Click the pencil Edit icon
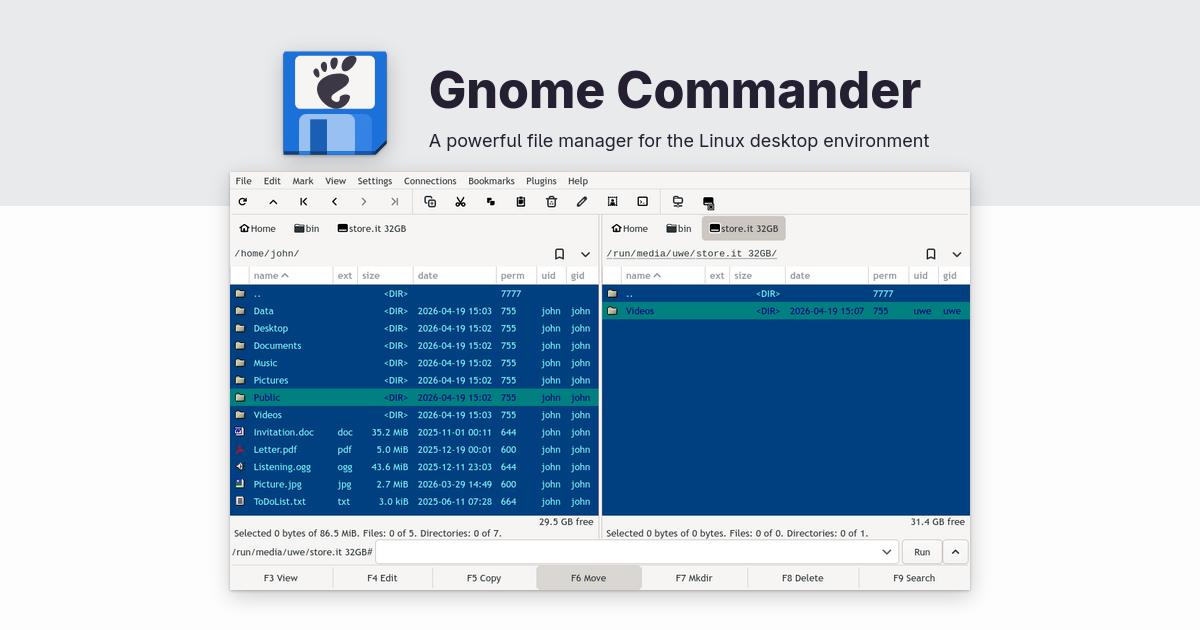The height and width of the screenshot is (630, 1200). [582, 202]
